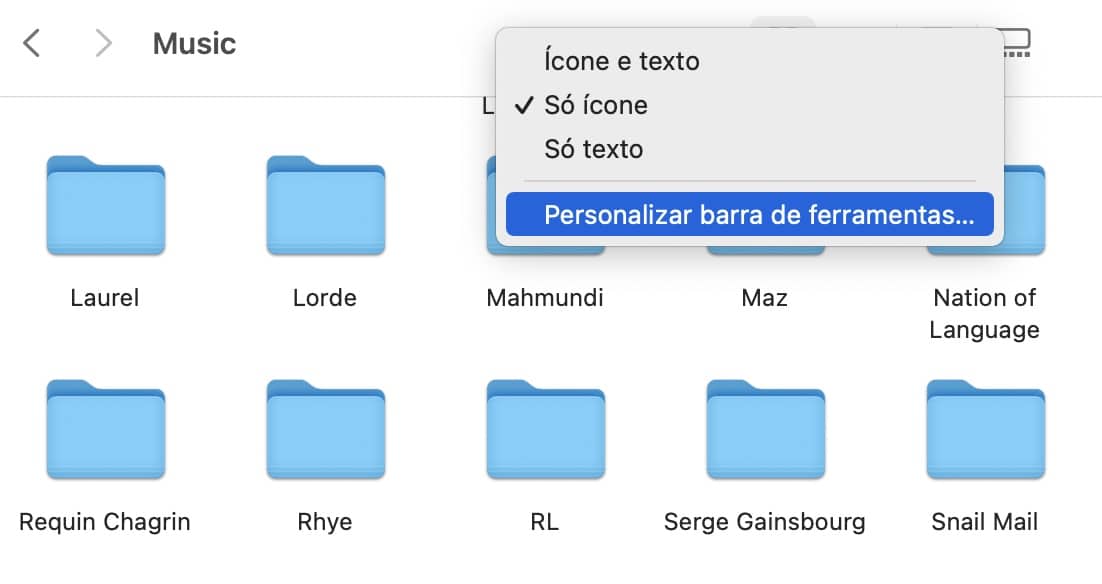
Task: Click the "Laurel" name label text
Action: pos(105,298)
